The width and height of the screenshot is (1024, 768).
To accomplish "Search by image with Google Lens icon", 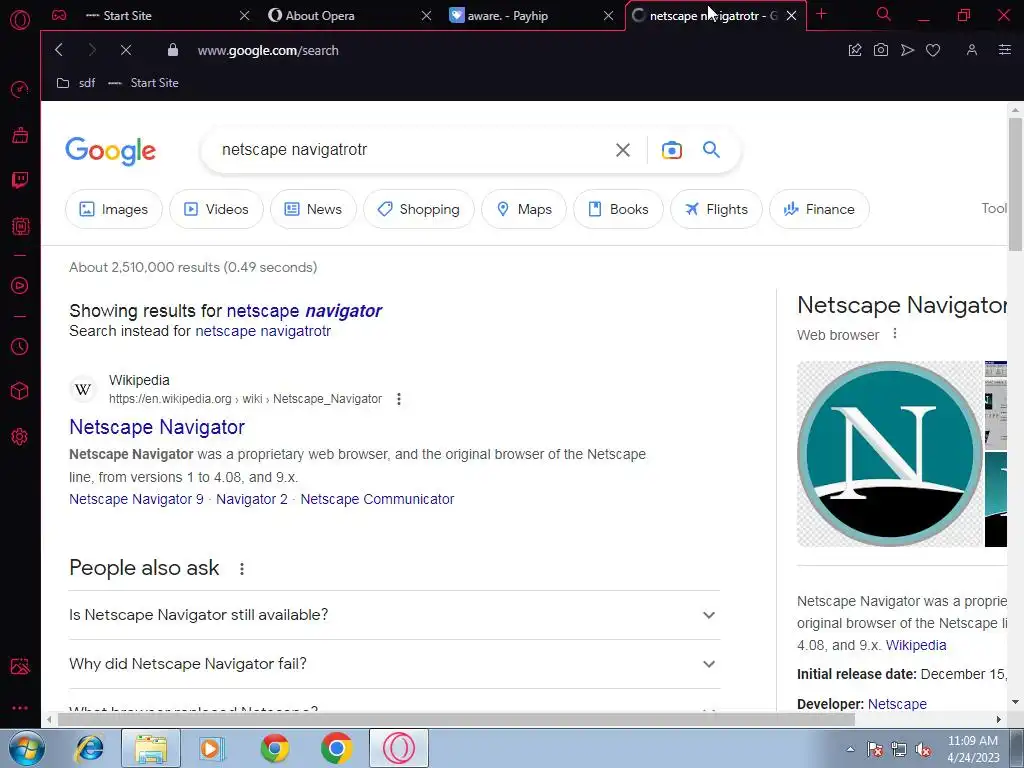I will (x=671, y=150).
